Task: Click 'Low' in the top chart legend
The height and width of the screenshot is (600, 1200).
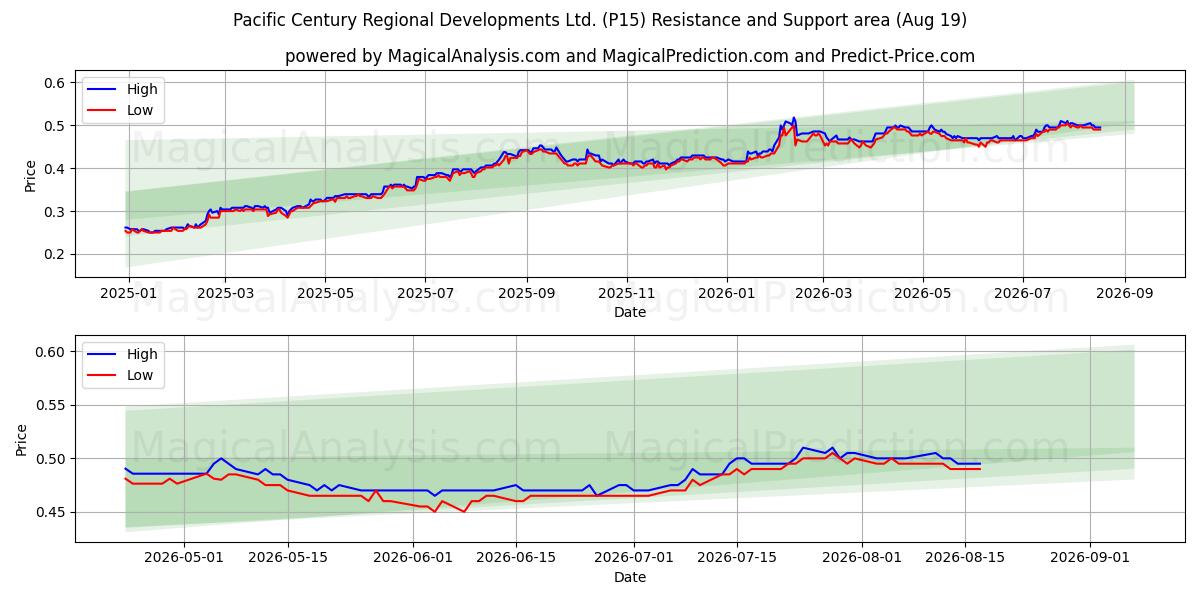Action: click(140, 110)
